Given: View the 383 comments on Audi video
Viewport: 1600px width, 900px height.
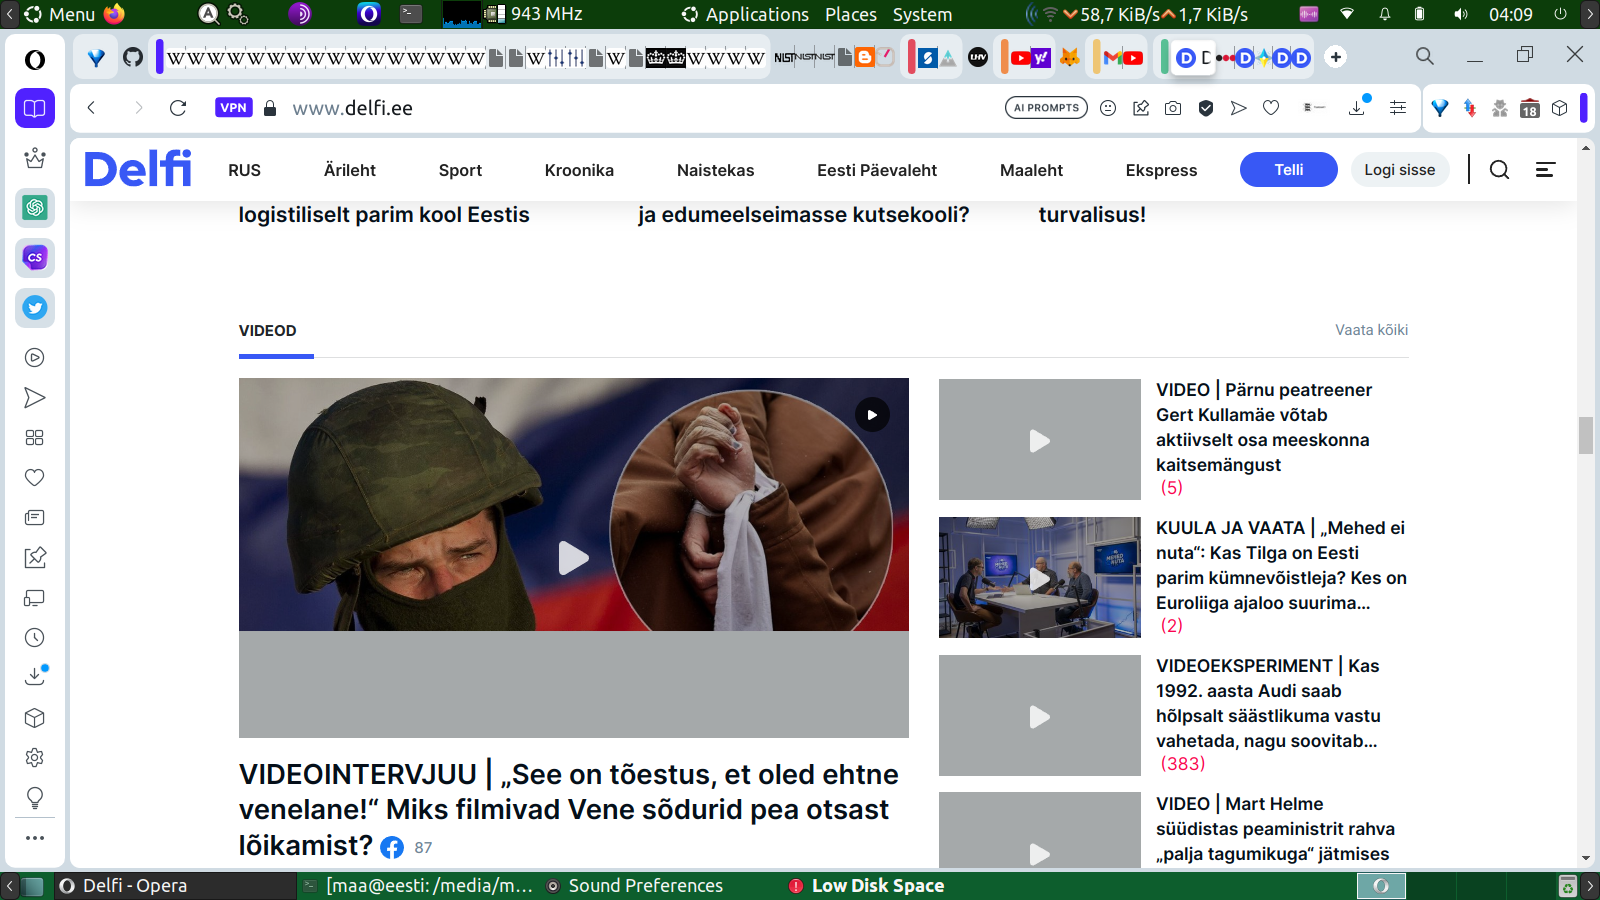Looking at the screenshot, I should point(1183,764).
